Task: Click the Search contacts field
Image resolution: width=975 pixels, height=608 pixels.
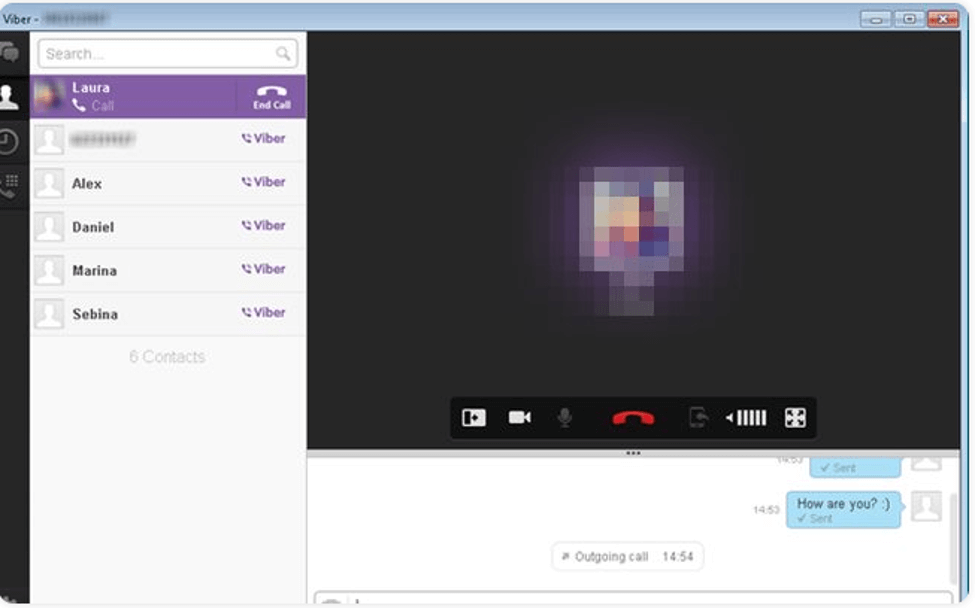Action: pyautogui.click(x=167, y=54)
